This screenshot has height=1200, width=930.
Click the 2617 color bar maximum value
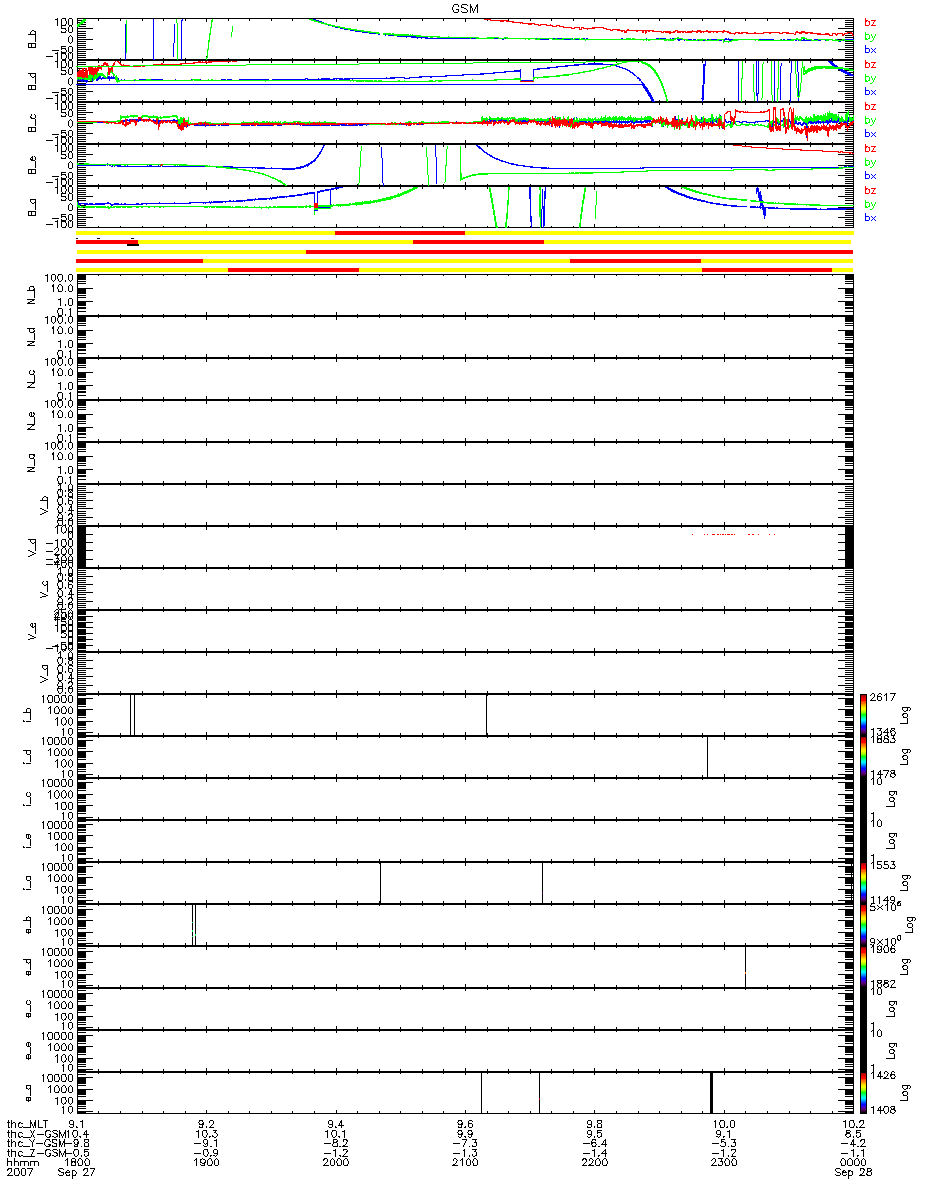(881, 697)
